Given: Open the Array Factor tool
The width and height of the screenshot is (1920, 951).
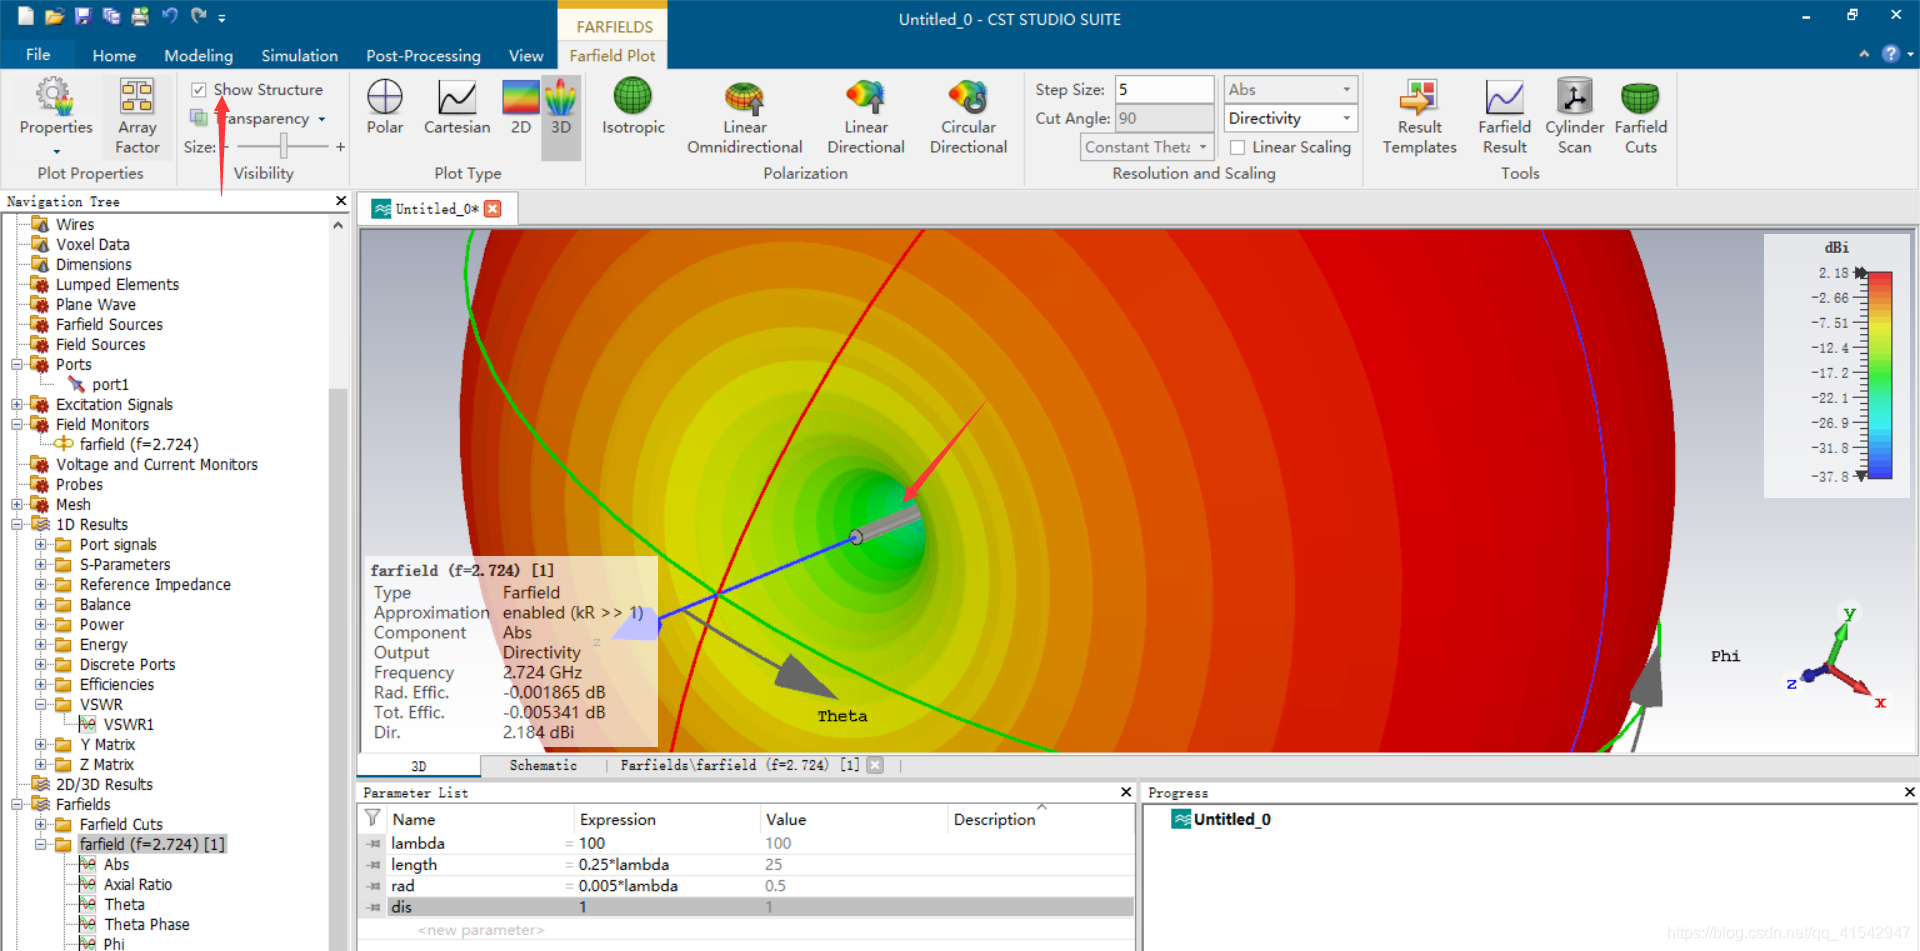Looking at the screenshot, I should click(x=137, y=116).
